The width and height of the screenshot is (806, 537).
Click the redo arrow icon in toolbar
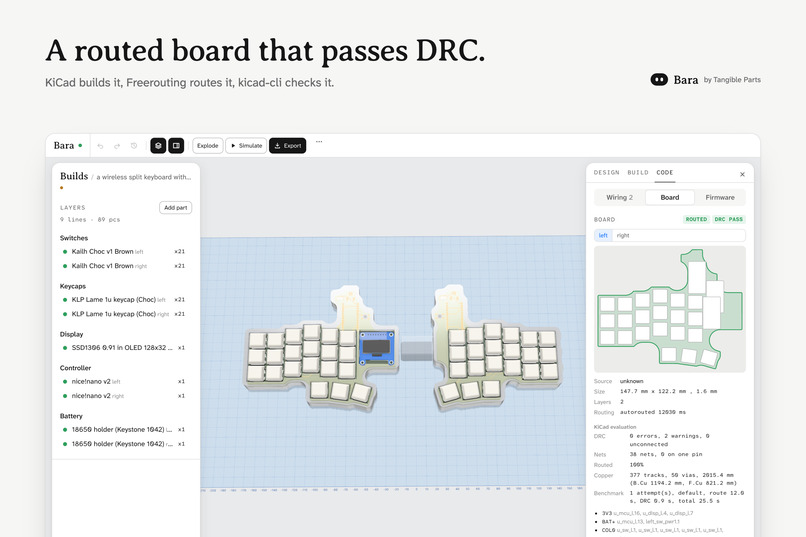pos(117,146)
